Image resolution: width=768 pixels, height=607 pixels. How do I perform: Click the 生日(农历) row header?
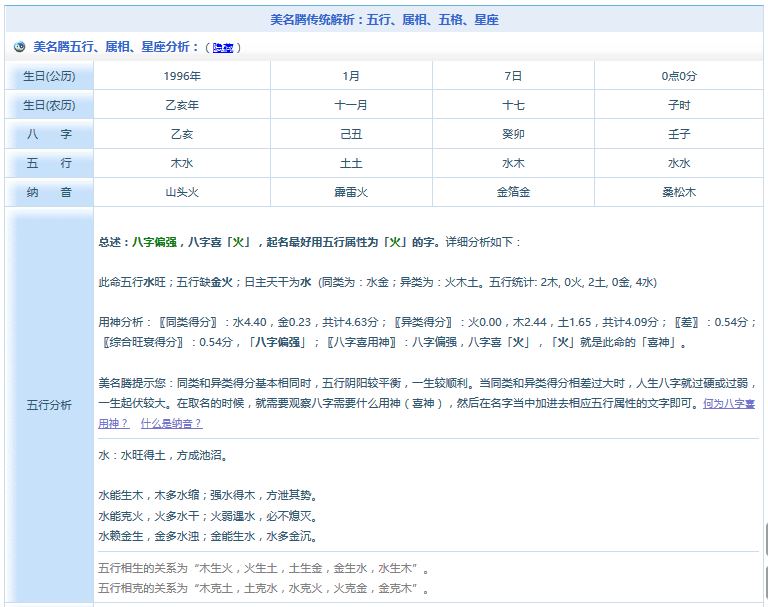(49, 105)
